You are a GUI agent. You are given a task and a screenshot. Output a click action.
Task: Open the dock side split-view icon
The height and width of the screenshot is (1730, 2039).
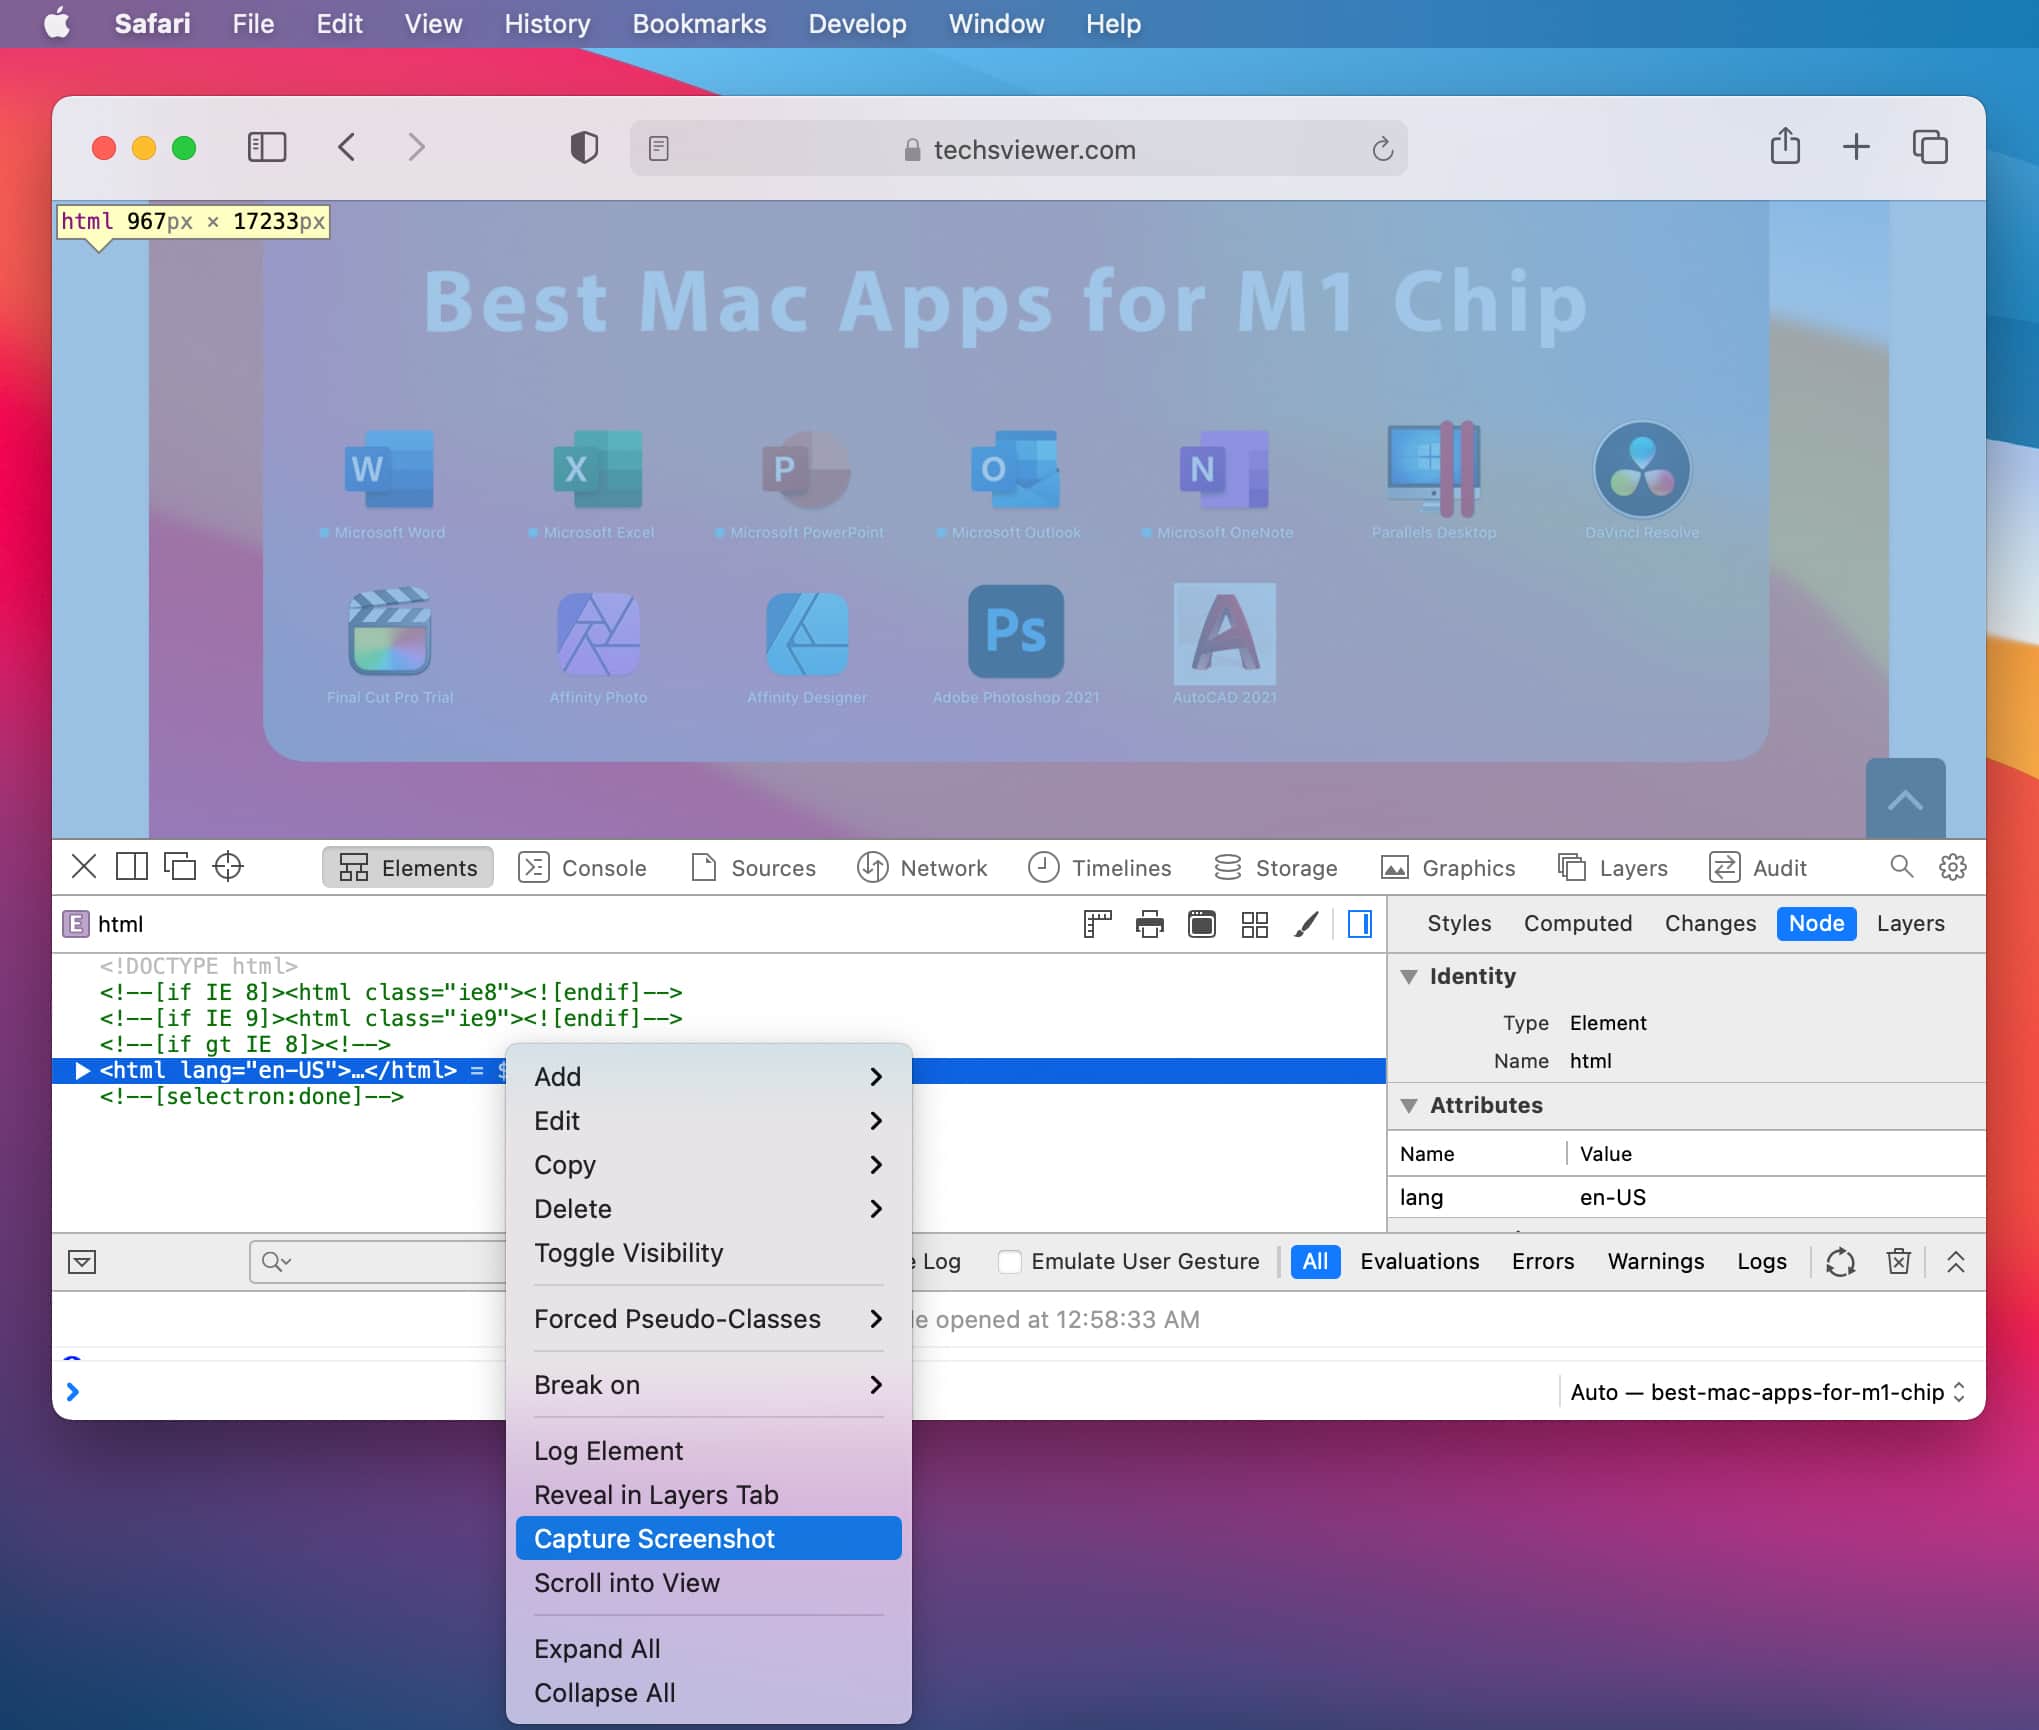pos(131,867)
